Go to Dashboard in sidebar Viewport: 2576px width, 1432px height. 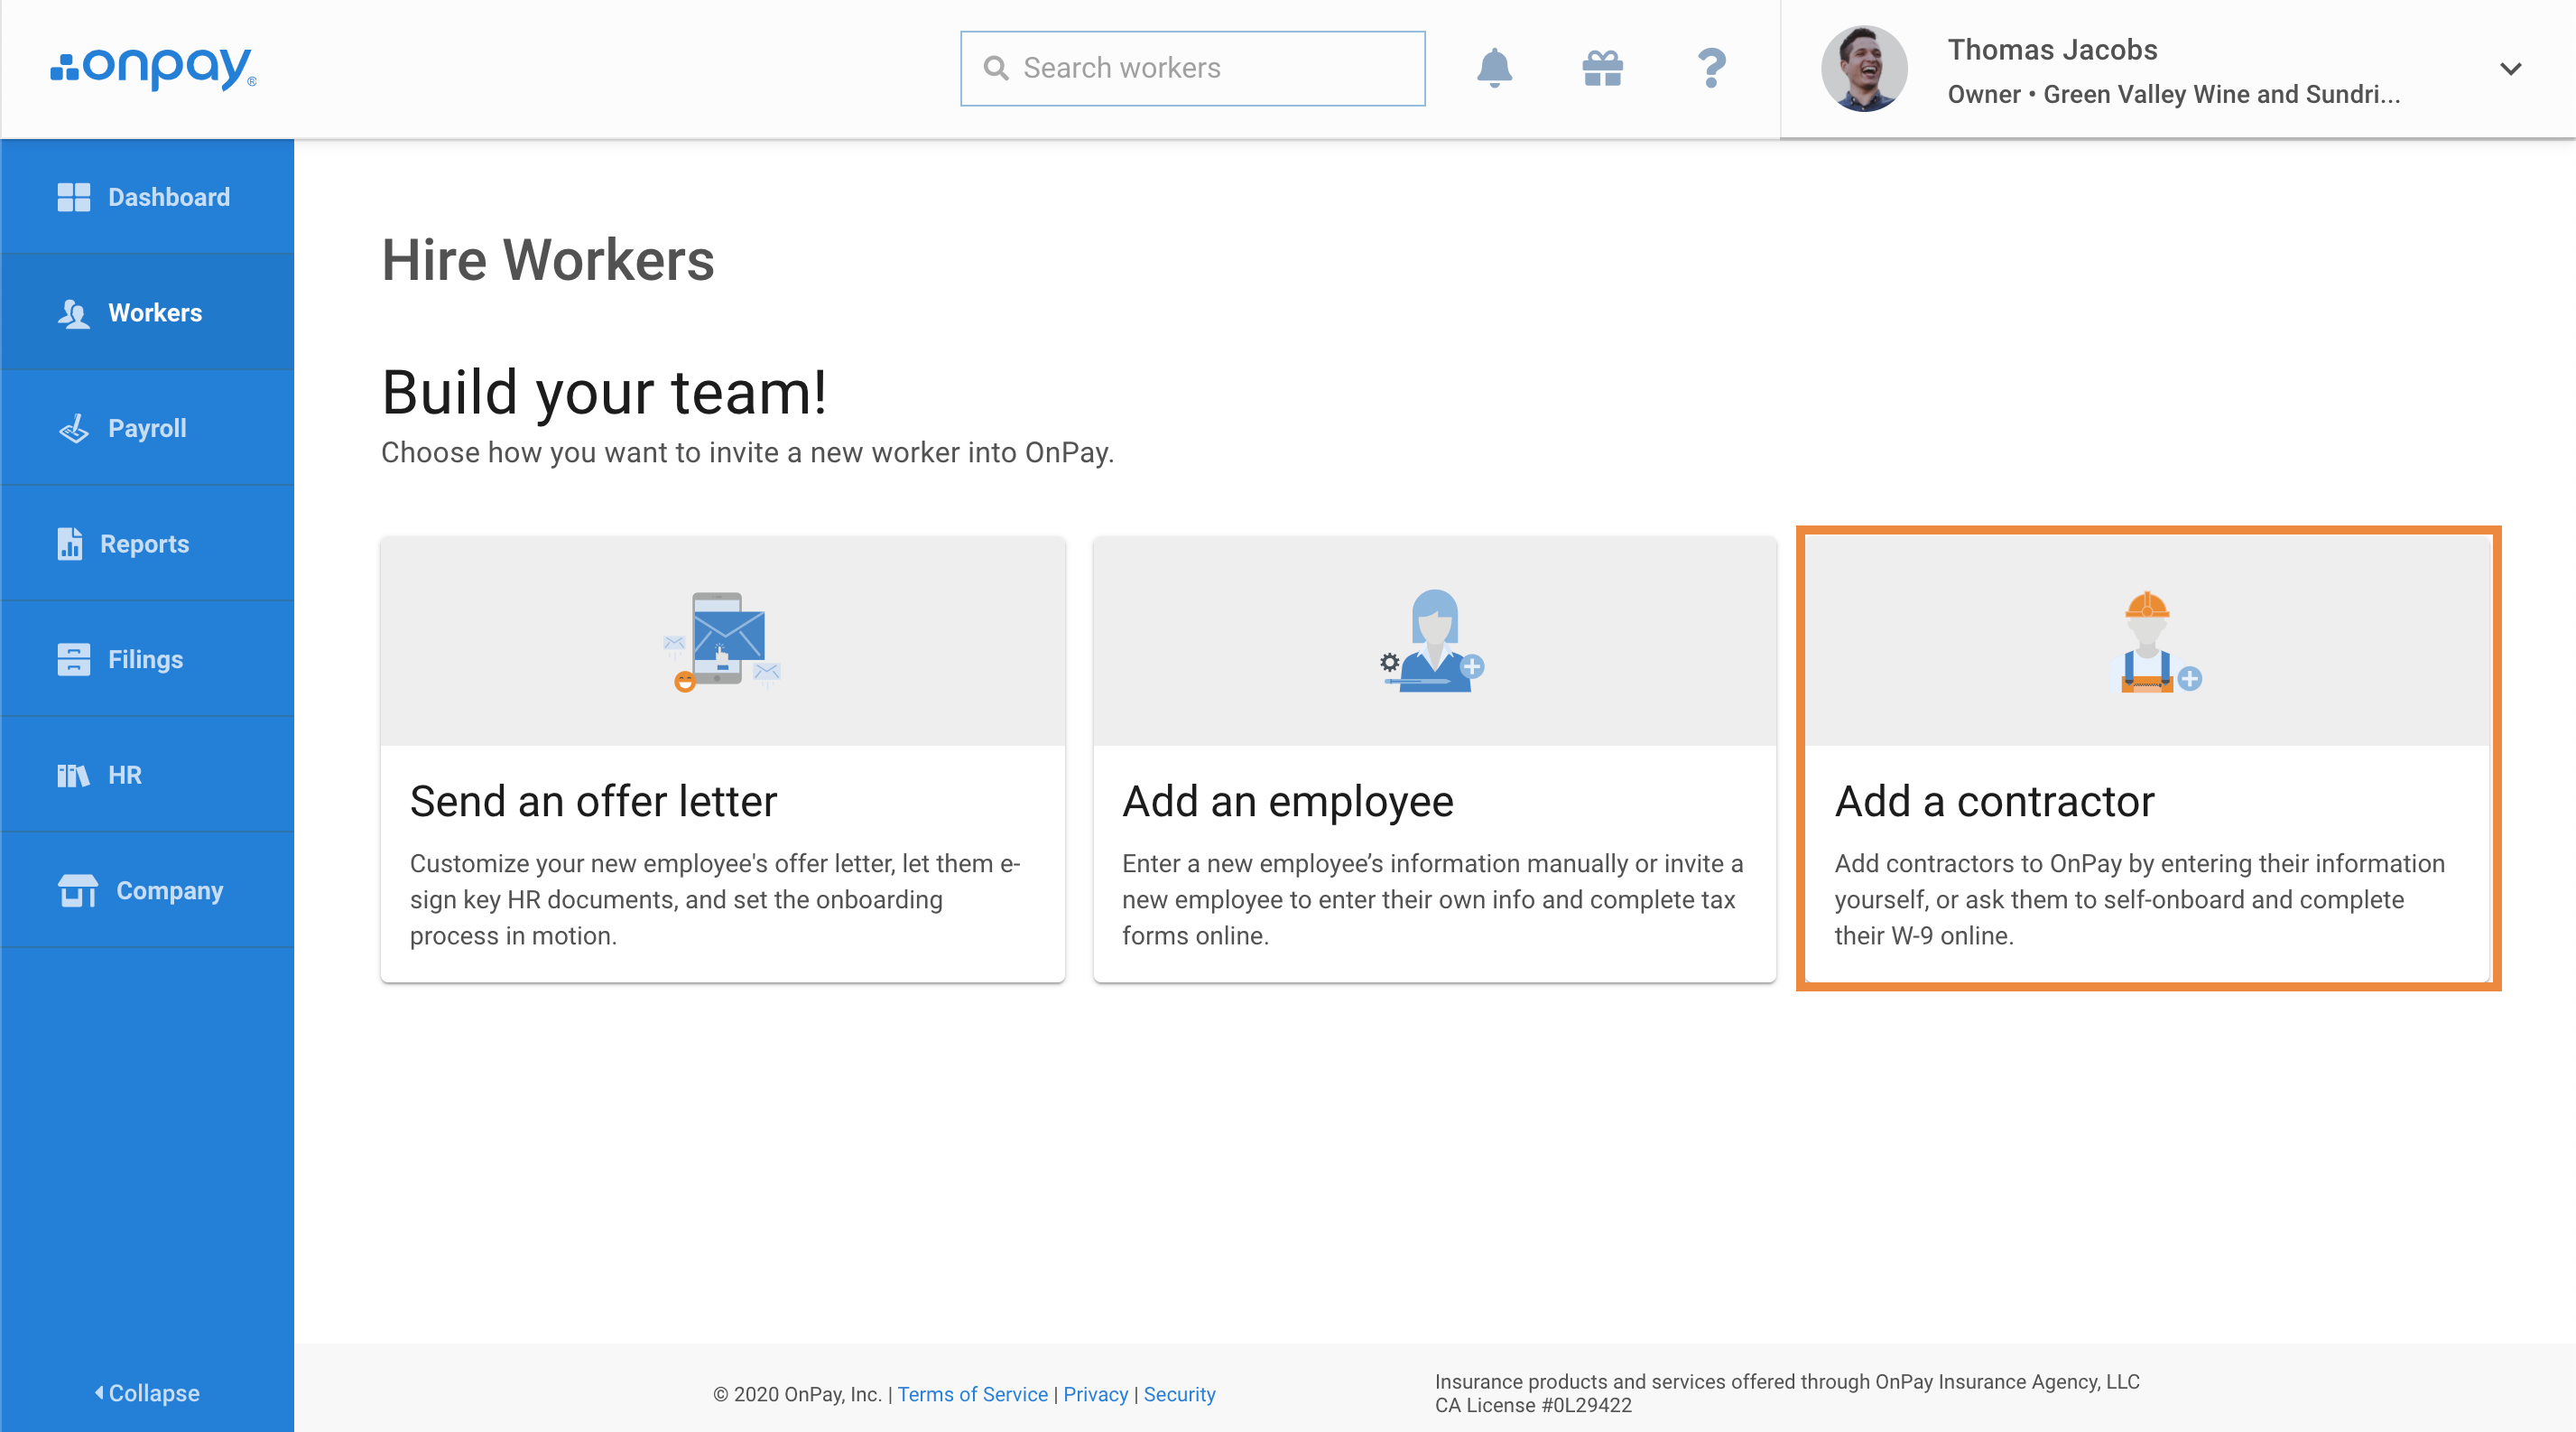click(147, 197)
